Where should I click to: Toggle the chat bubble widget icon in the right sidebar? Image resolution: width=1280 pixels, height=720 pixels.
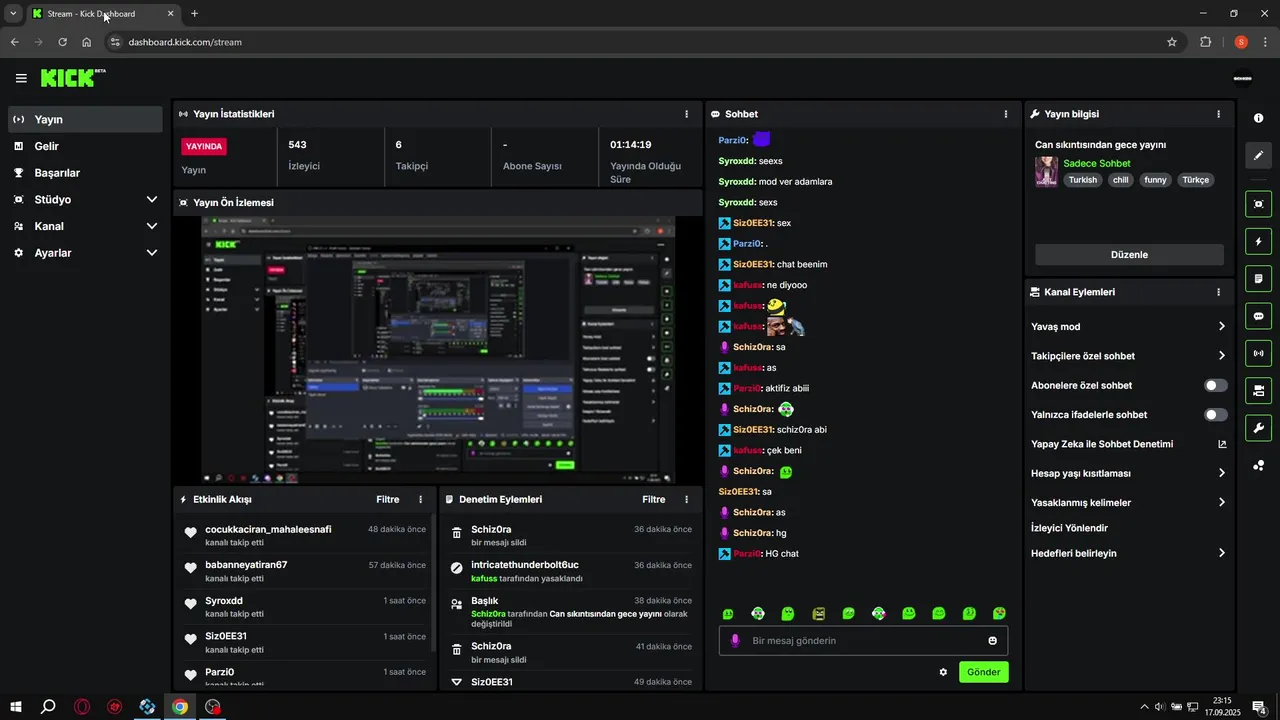pos(1258,316)
